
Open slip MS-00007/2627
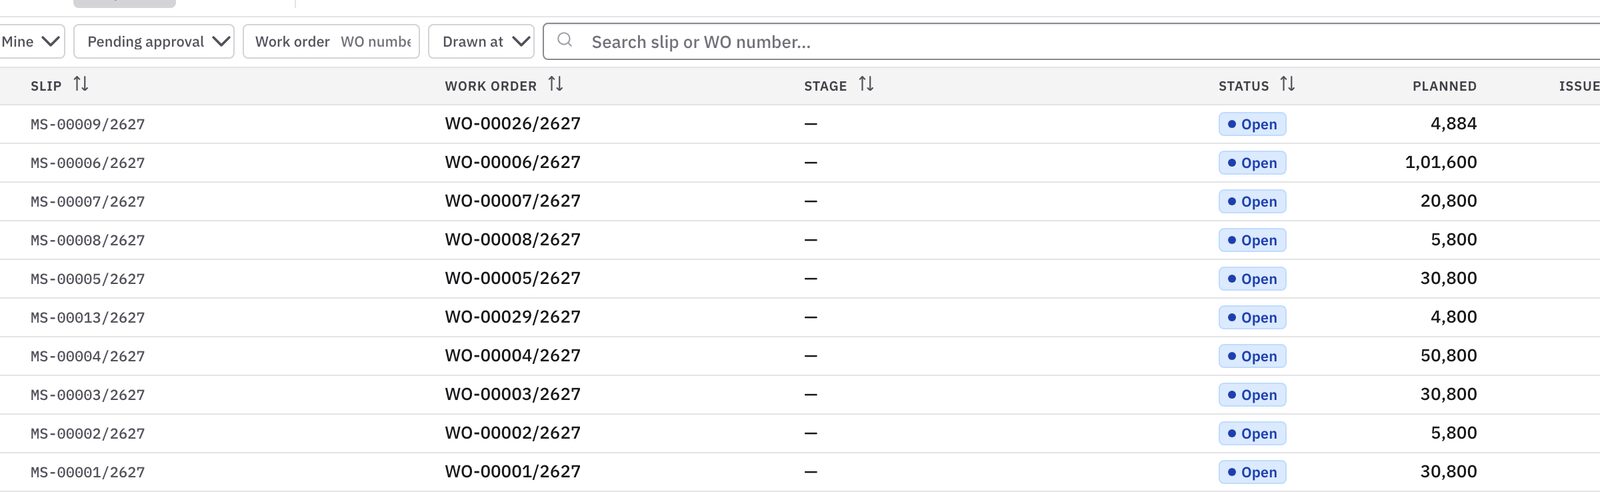[x=88, y=202]
